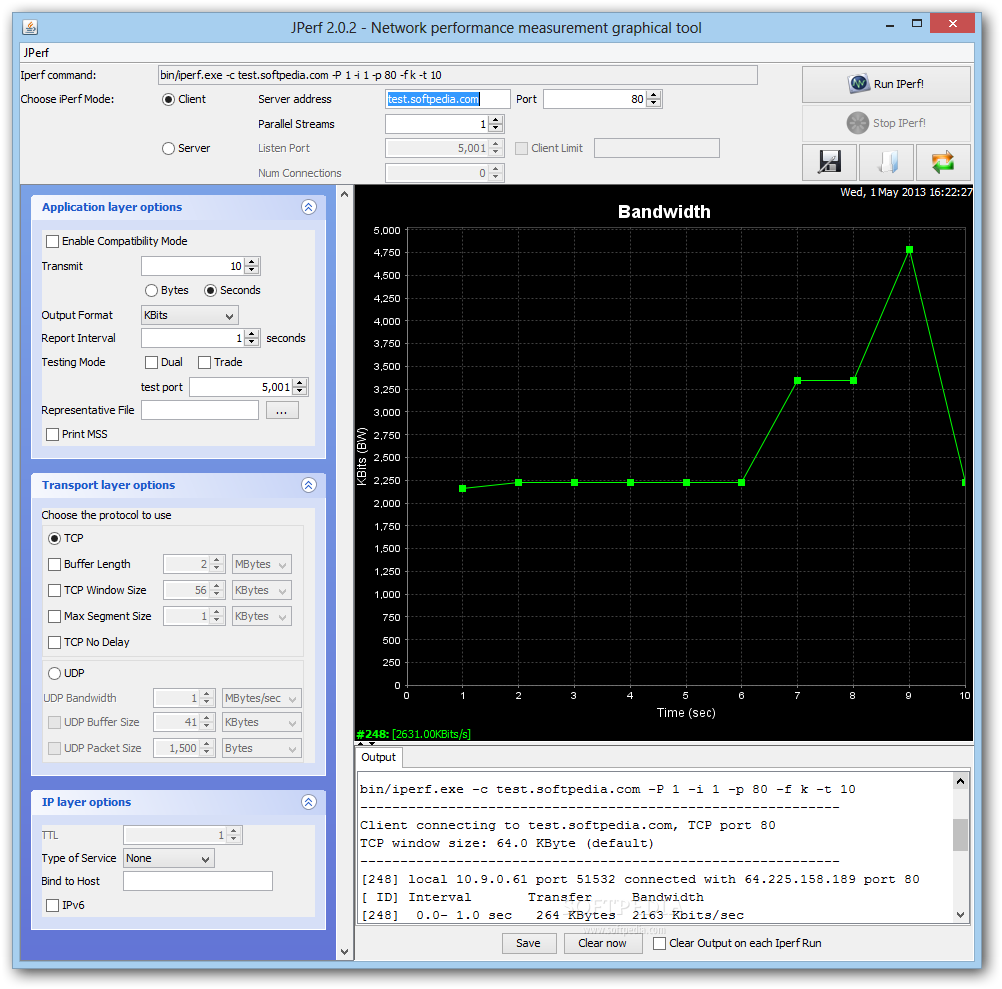Image resolution: width=1002 pixels, height=989 pixels.
Task: Check the Print MSS option
Action: point(51,433)
